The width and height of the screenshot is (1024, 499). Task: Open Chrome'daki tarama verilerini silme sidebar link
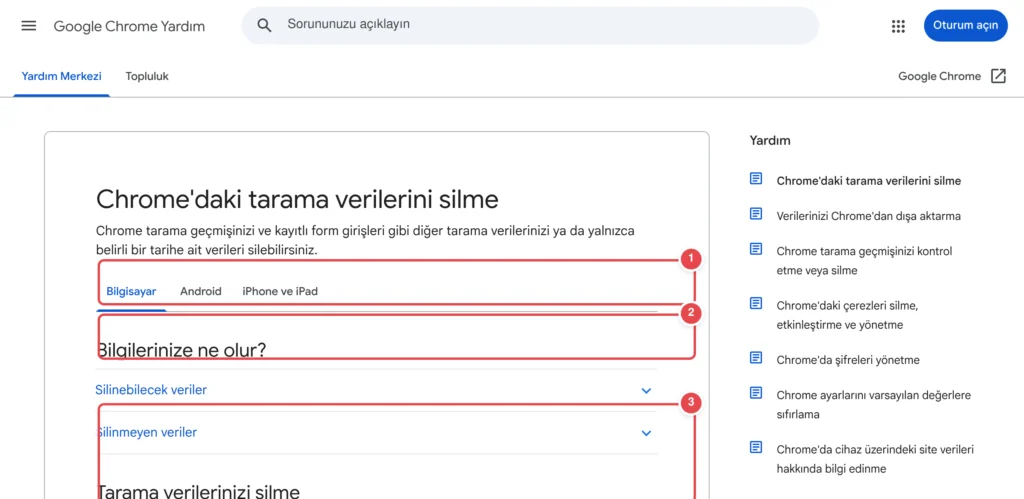[869, 181]
